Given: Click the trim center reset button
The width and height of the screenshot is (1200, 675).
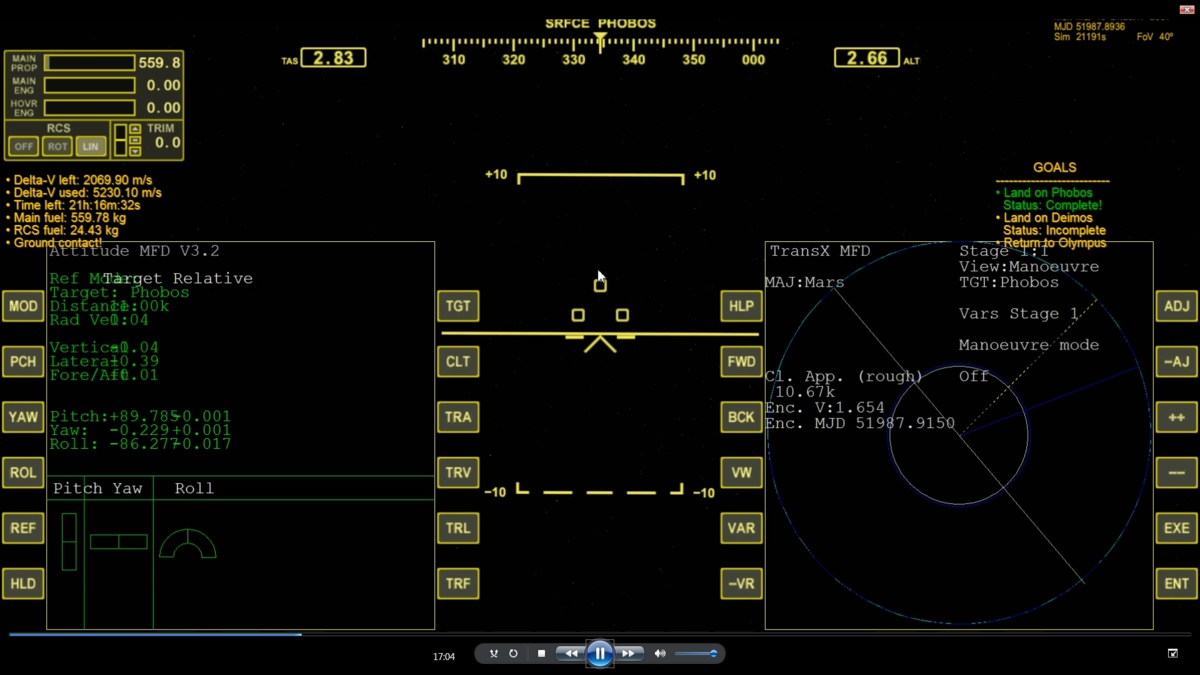Looking at the screenshot, I should pyautogui.click(x=135, y=141).
